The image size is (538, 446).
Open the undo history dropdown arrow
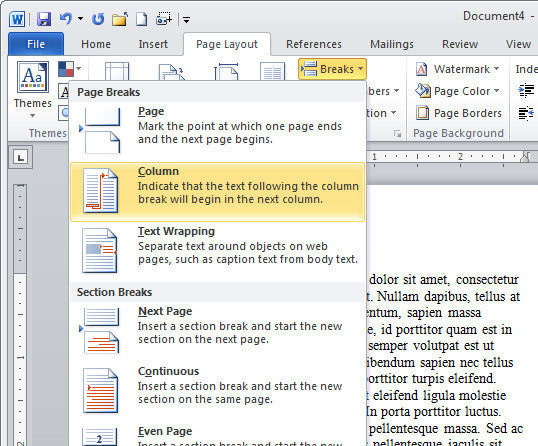80,19
